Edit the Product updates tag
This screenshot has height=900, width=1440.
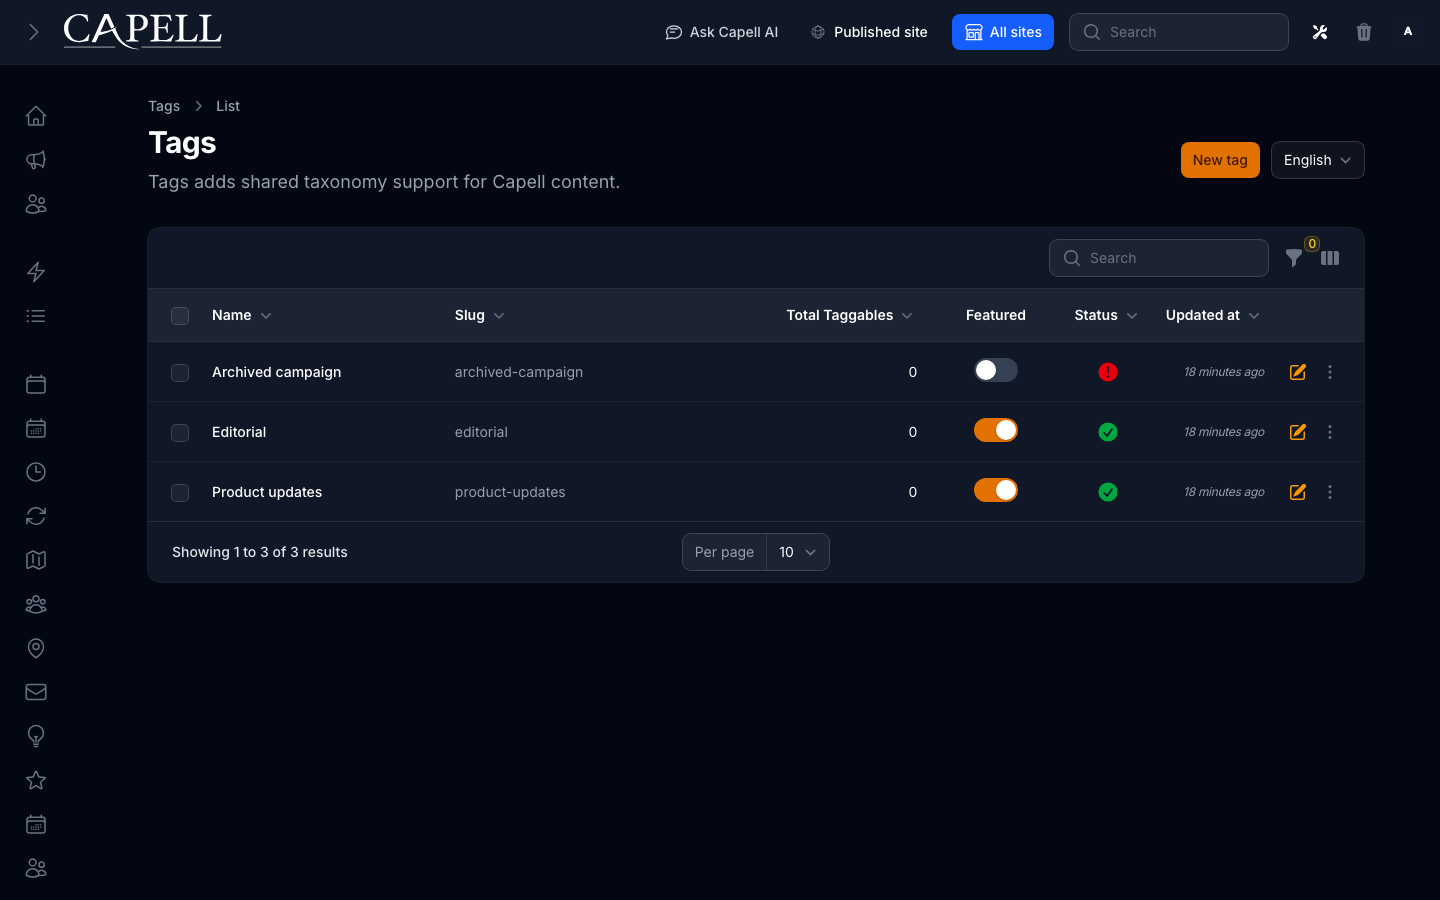tap(1298, 492)
